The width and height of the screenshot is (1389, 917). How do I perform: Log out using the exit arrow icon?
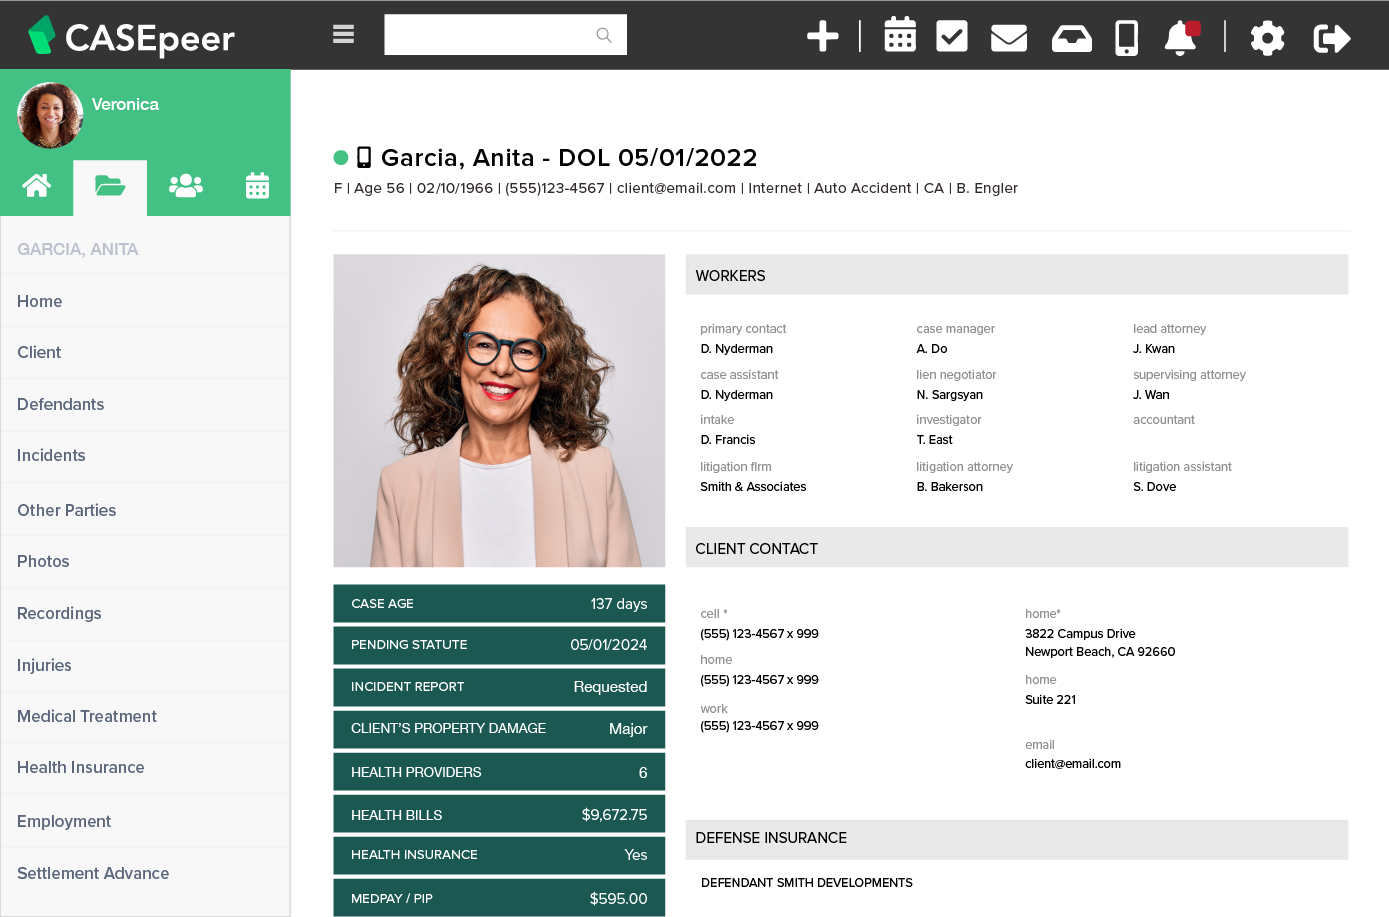coord(1331,37)
